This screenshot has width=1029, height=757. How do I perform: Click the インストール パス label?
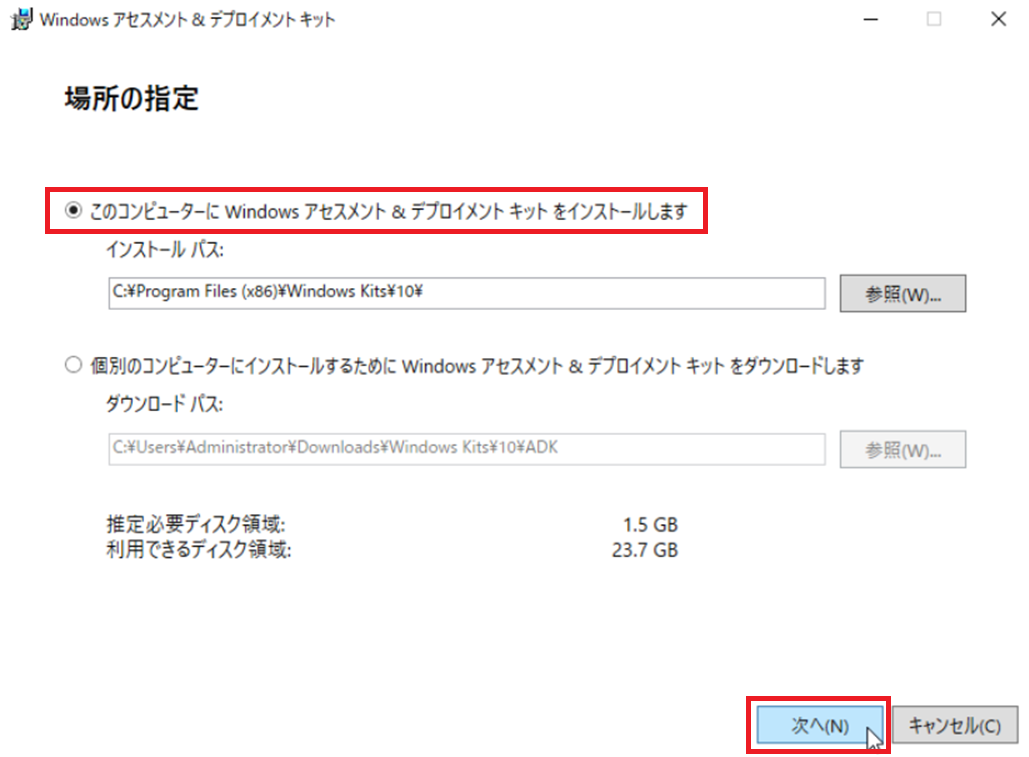[x=165, y=249]
